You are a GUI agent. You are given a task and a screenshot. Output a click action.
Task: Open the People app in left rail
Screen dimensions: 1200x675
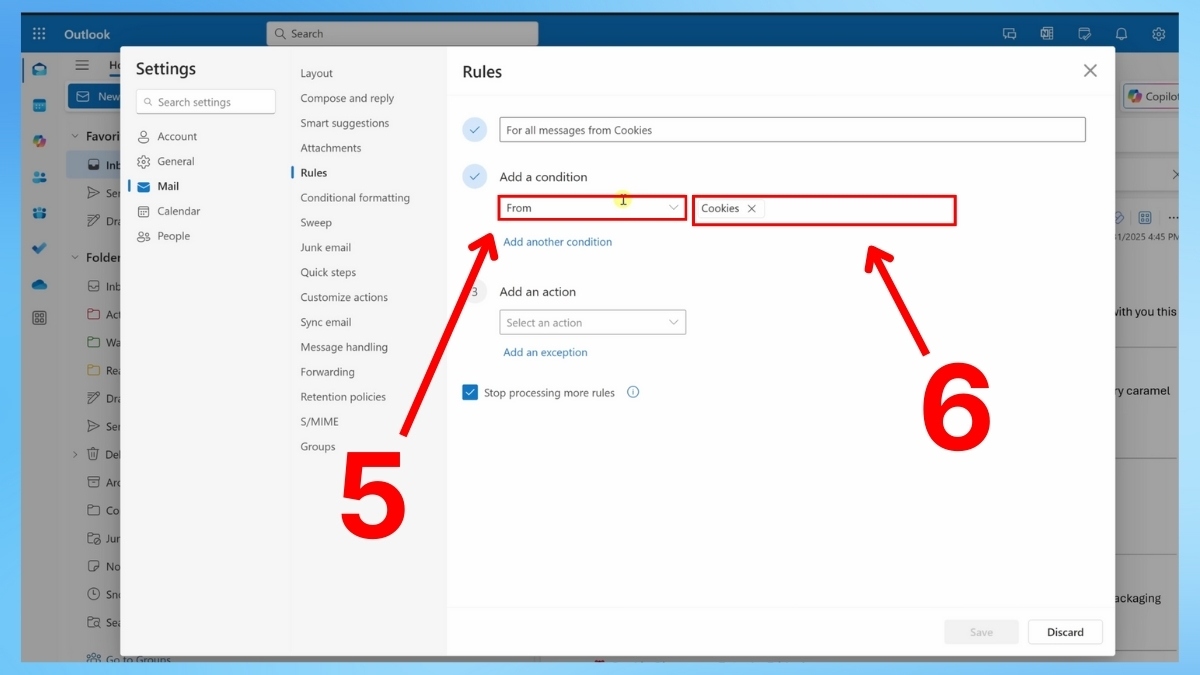39,177
